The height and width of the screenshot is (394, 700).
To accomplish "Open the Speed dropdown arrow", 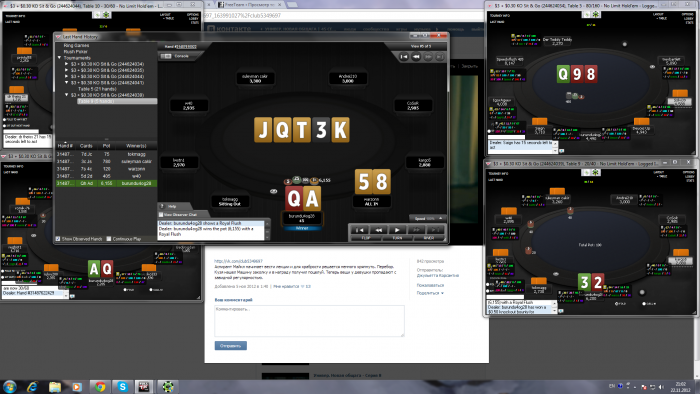I will click(x=440, y=218).
